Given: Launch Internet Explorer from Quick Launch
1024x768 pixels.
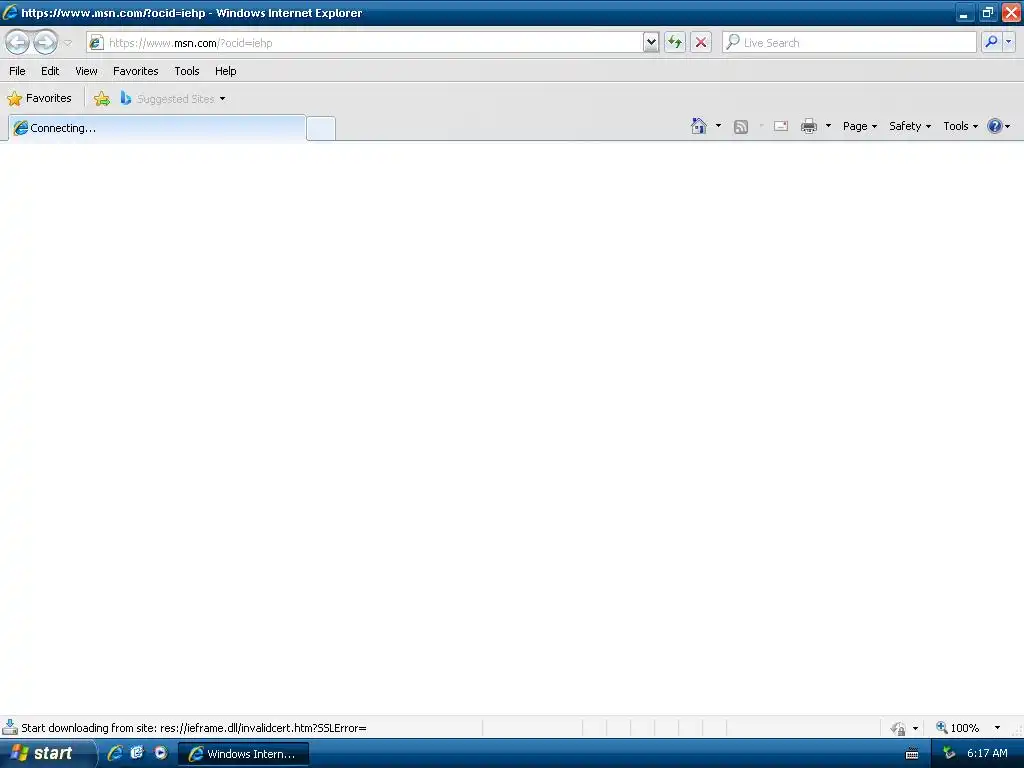Looking at the screenshot, I should pyautogui.click(x=115, y=753).
